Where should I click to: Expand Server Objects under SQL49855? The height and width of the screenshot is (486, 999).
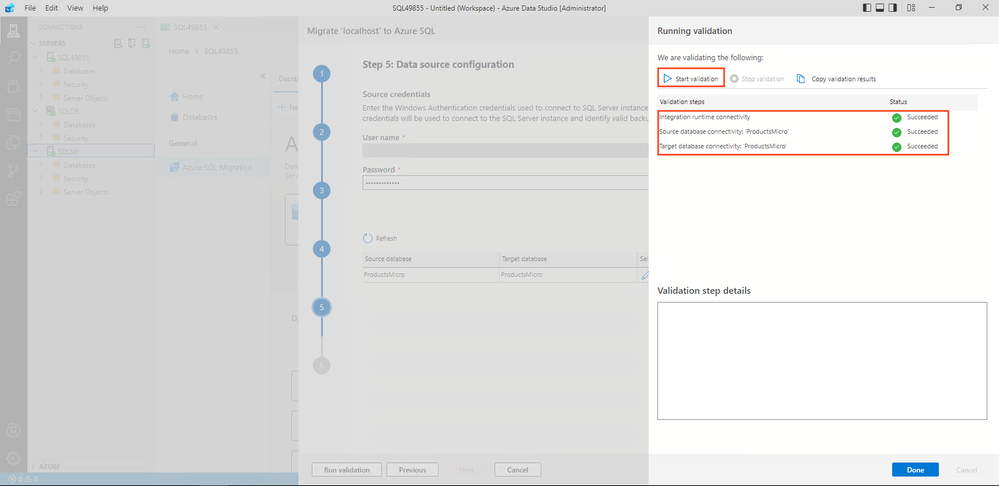41,97
